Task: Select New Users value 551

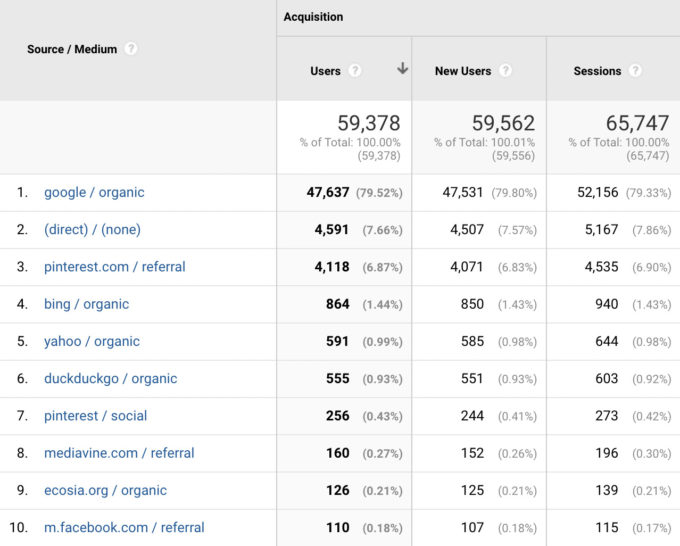Action: (x=472, y=379)
